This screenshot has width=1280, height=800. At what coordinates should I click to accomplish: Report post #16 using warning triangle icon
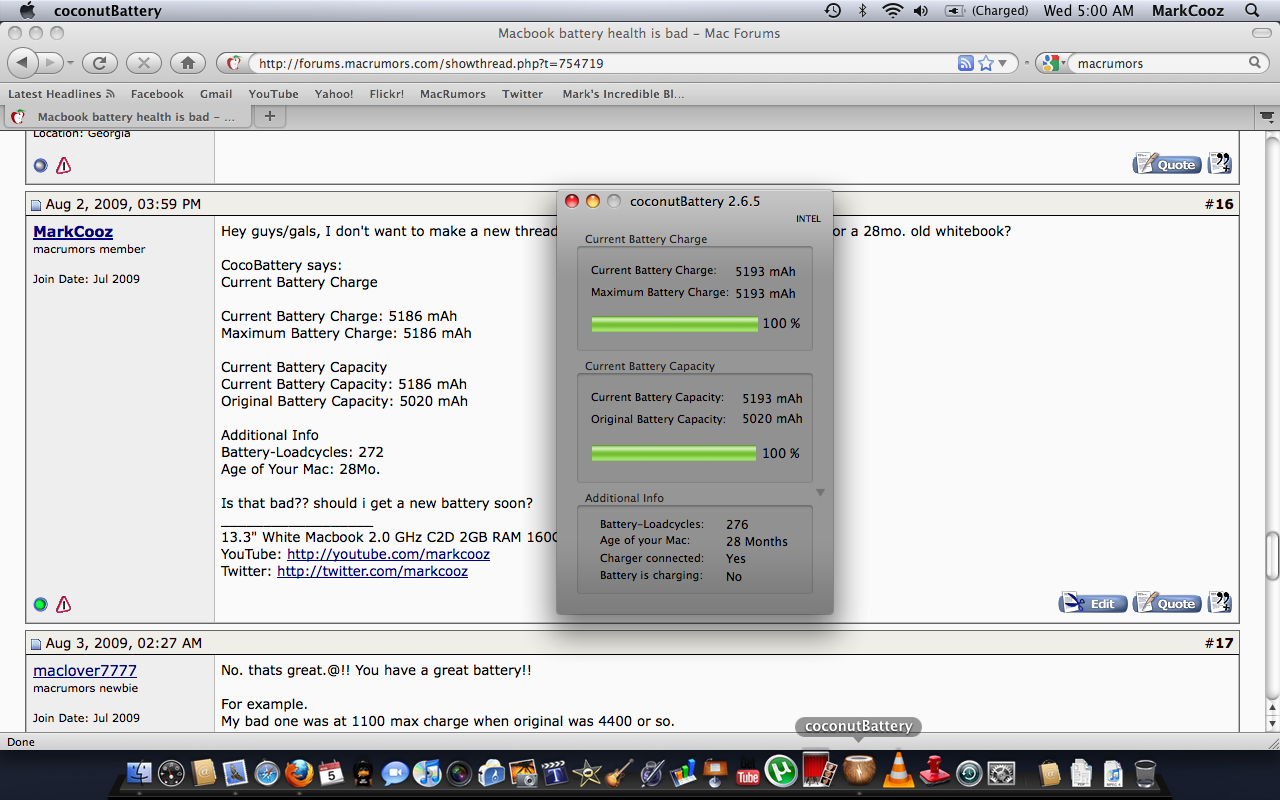(x=64, y=604)
